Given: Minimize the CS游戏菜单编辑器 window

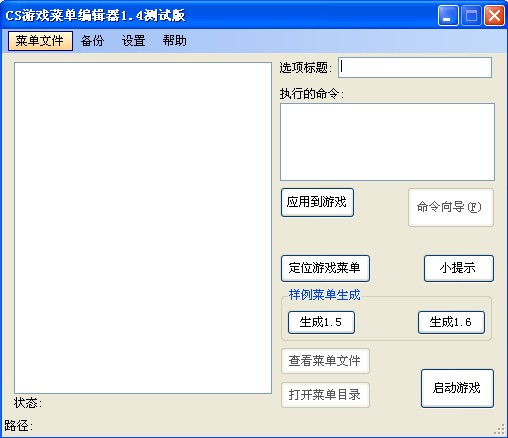Looking at the screenshot, I should 448,15.
